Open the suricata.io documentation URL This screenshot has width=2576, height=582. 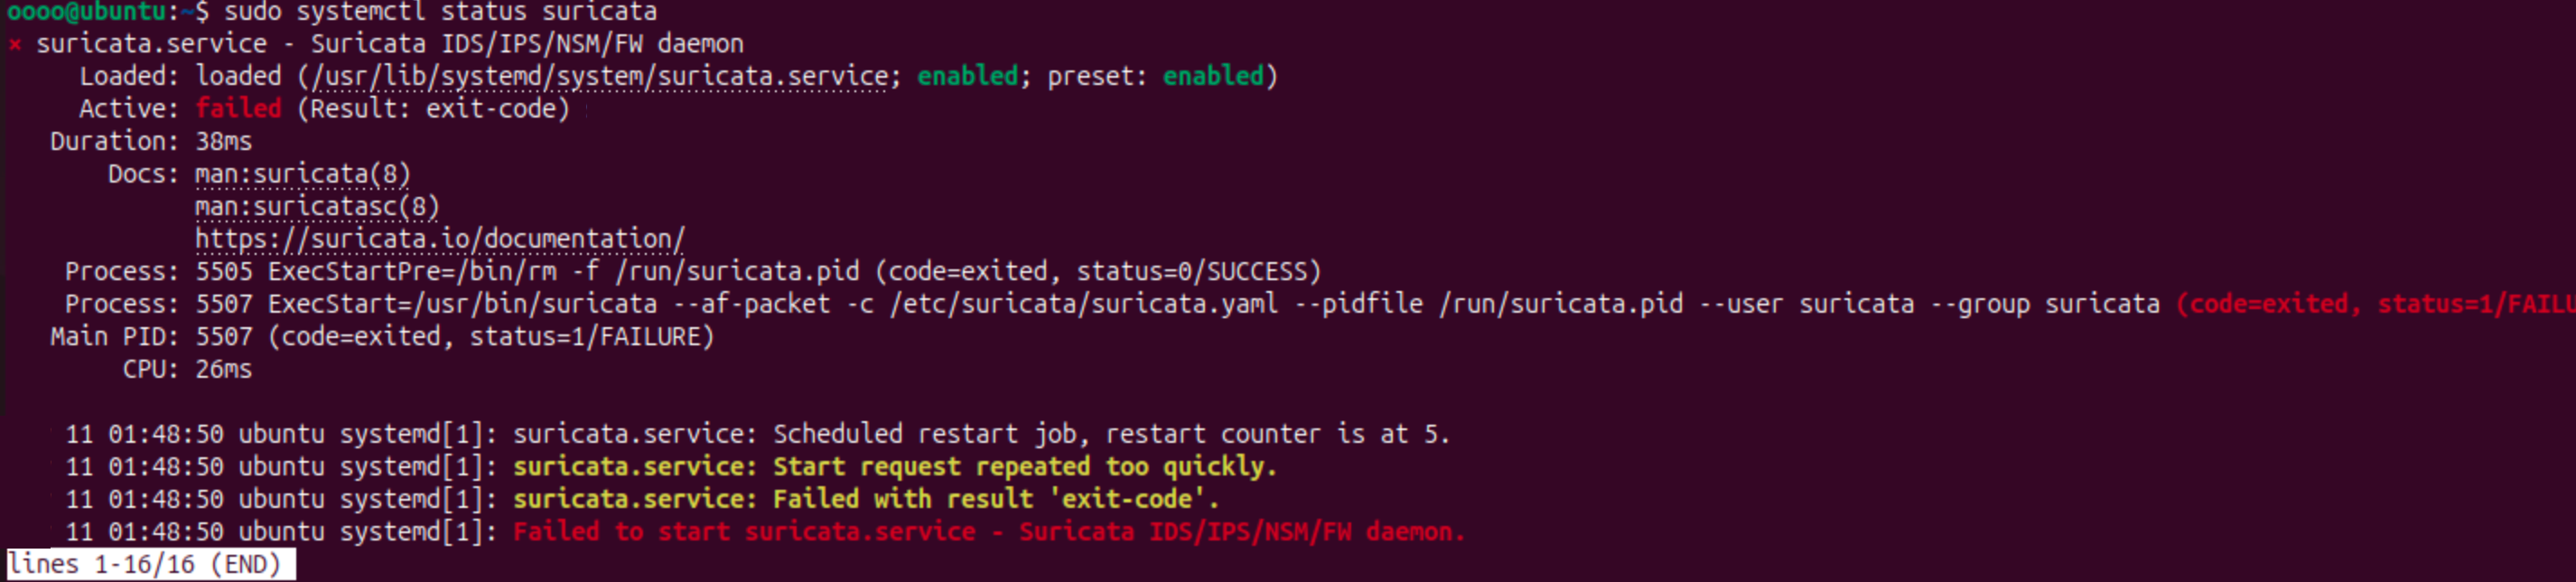point(440,239)
